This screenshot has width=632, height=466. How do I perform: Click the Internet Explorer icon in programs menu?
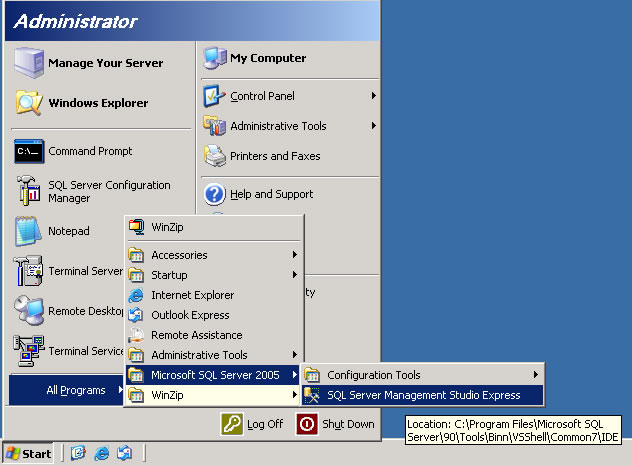pos(136,295)
